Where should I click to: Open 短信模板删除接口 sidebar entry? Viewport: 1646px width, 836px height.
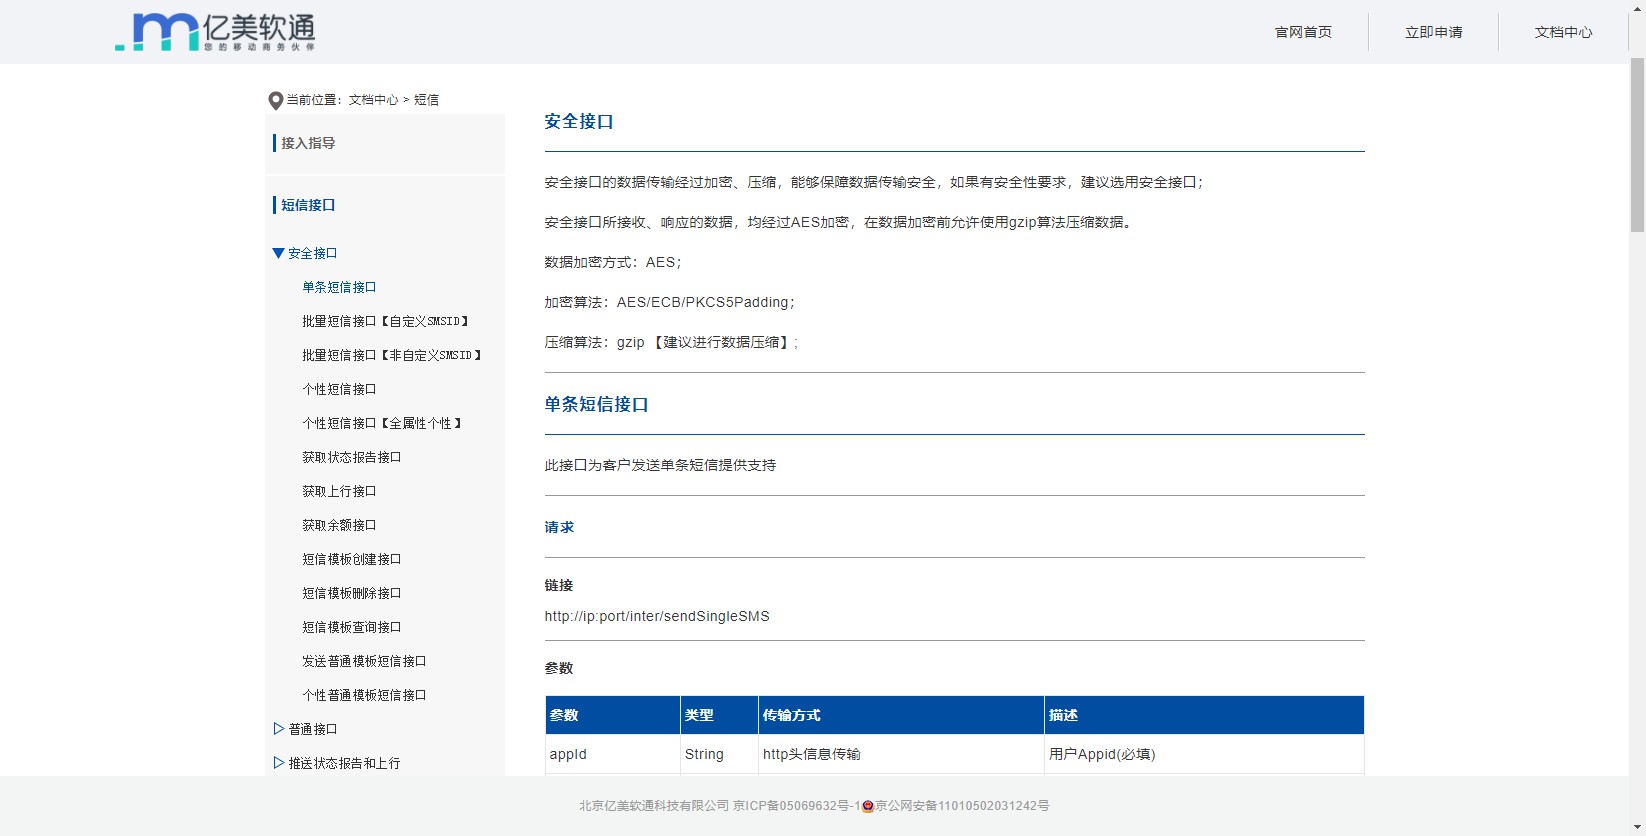click(x=352, y=593)
